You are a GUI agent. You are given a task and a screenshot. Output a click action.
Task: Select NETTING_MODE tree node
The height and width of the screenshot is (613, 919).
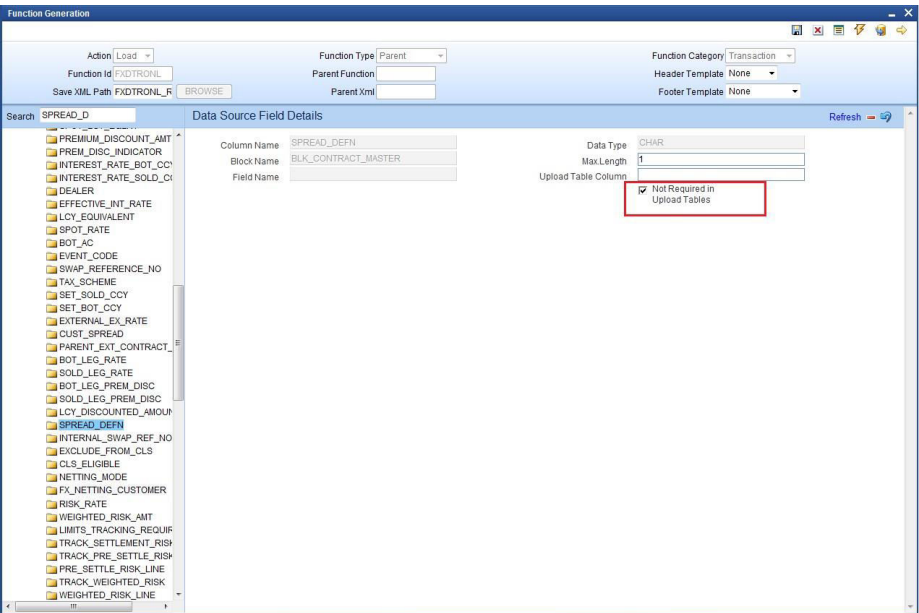(93, 477)
